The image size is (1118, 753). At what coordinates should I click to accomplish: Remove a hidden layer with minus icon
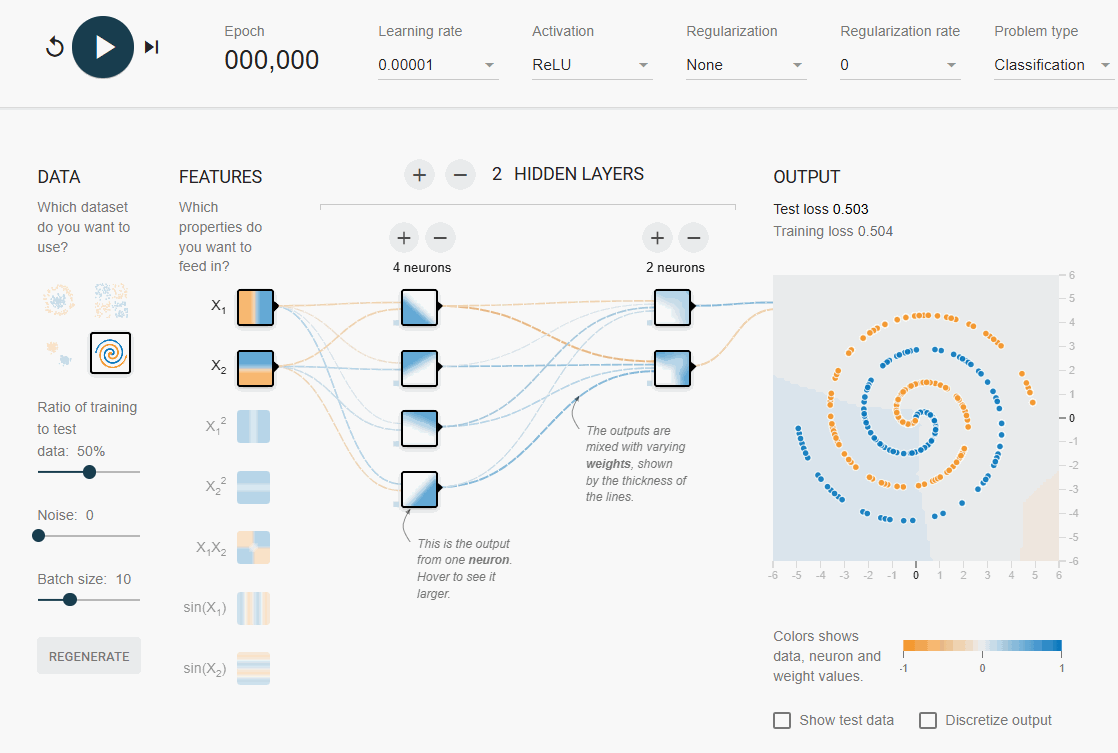[460, 175]
